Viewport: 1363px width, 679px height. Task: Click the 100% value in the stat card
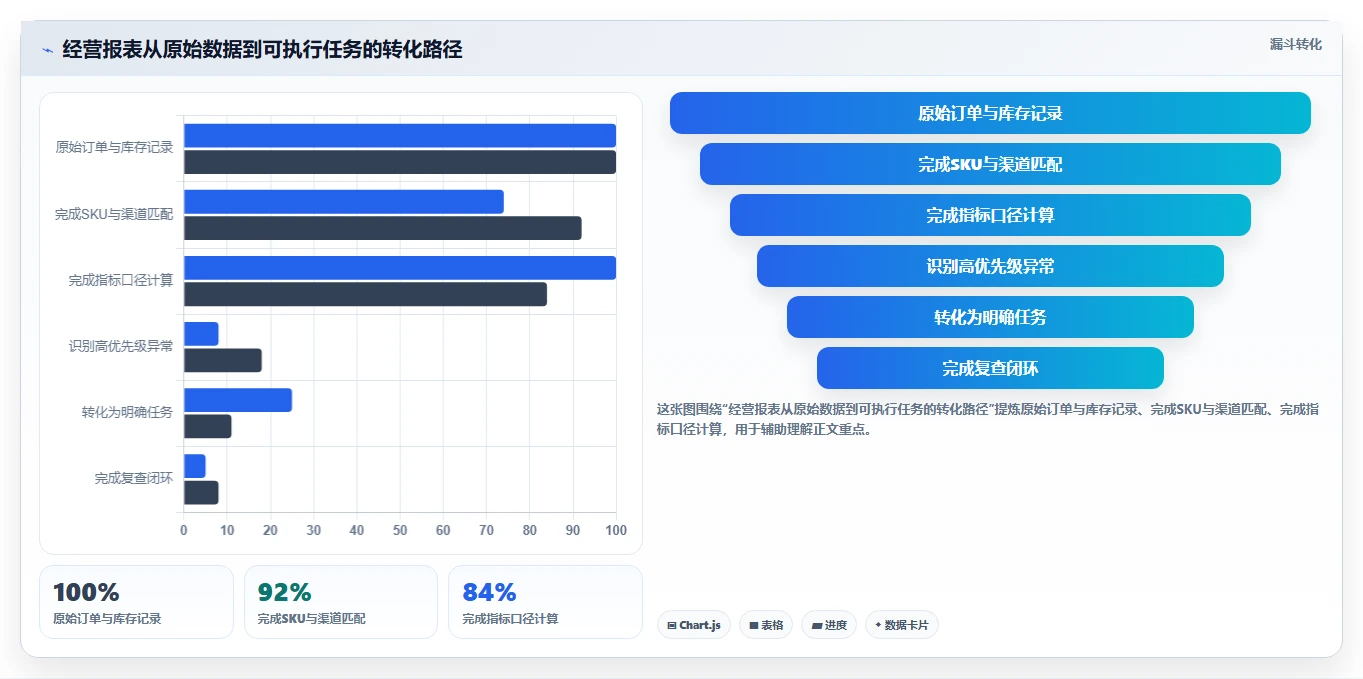[x=86, y=592]
